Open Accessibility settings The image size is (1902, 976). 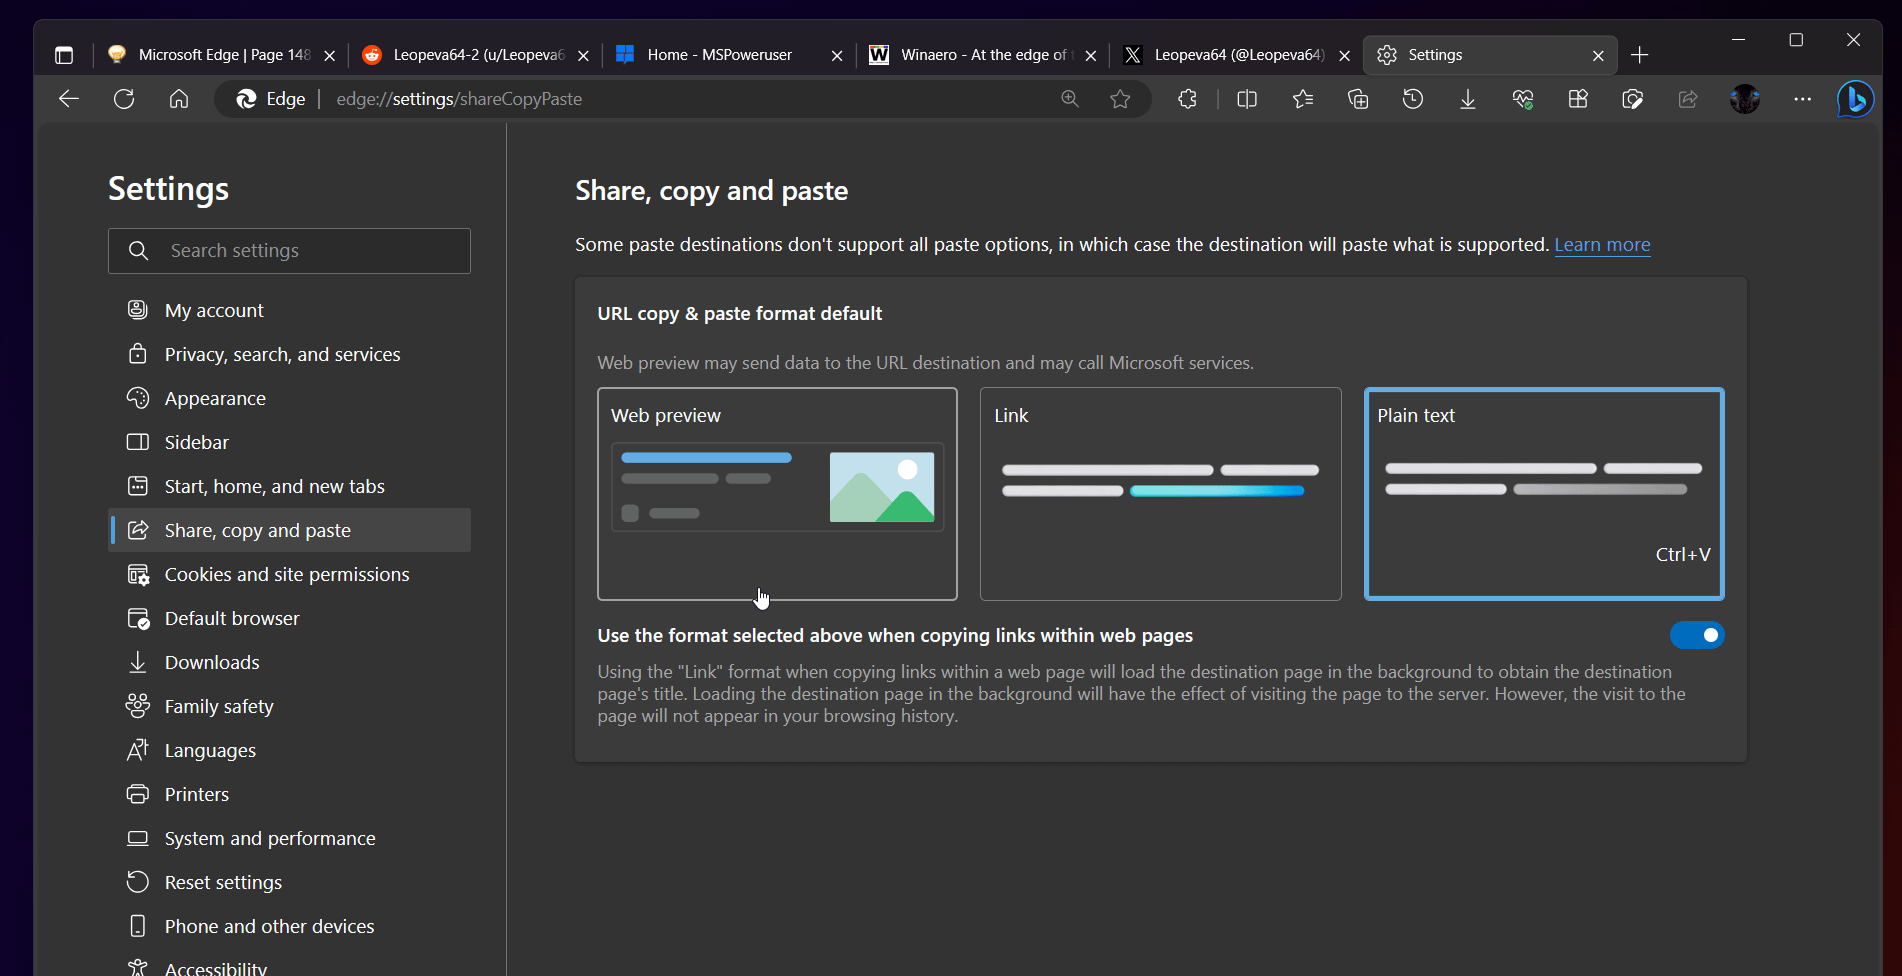coord(289,966)
